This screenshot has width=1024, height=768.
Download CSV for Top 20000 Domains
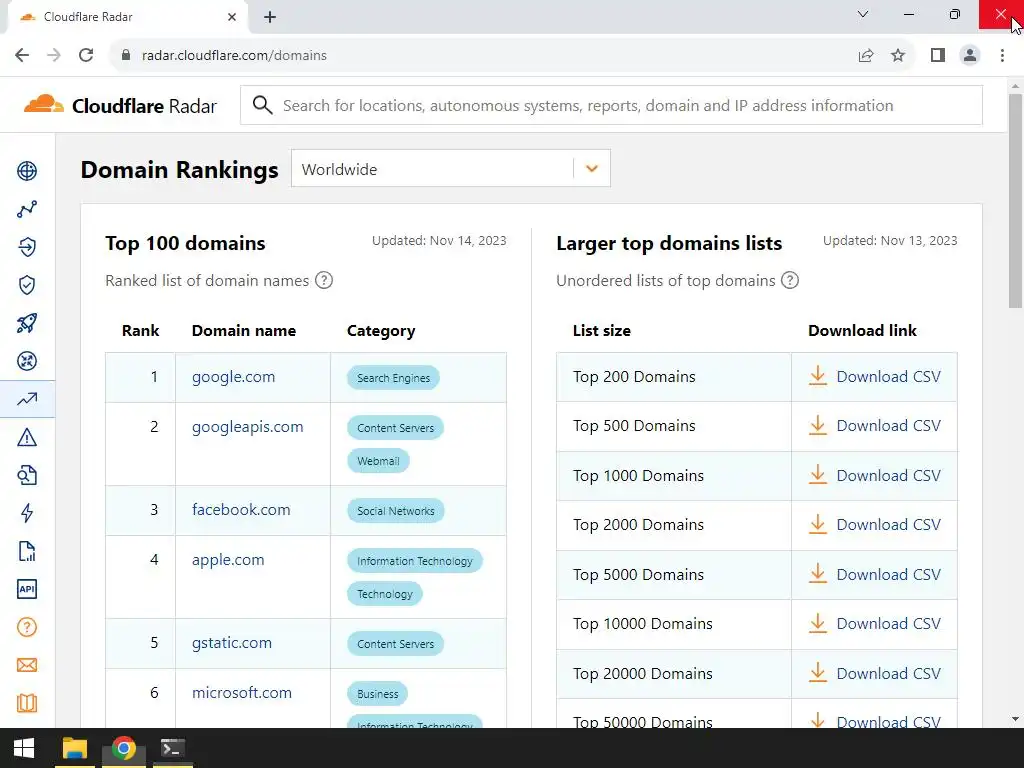click(874, 673)
